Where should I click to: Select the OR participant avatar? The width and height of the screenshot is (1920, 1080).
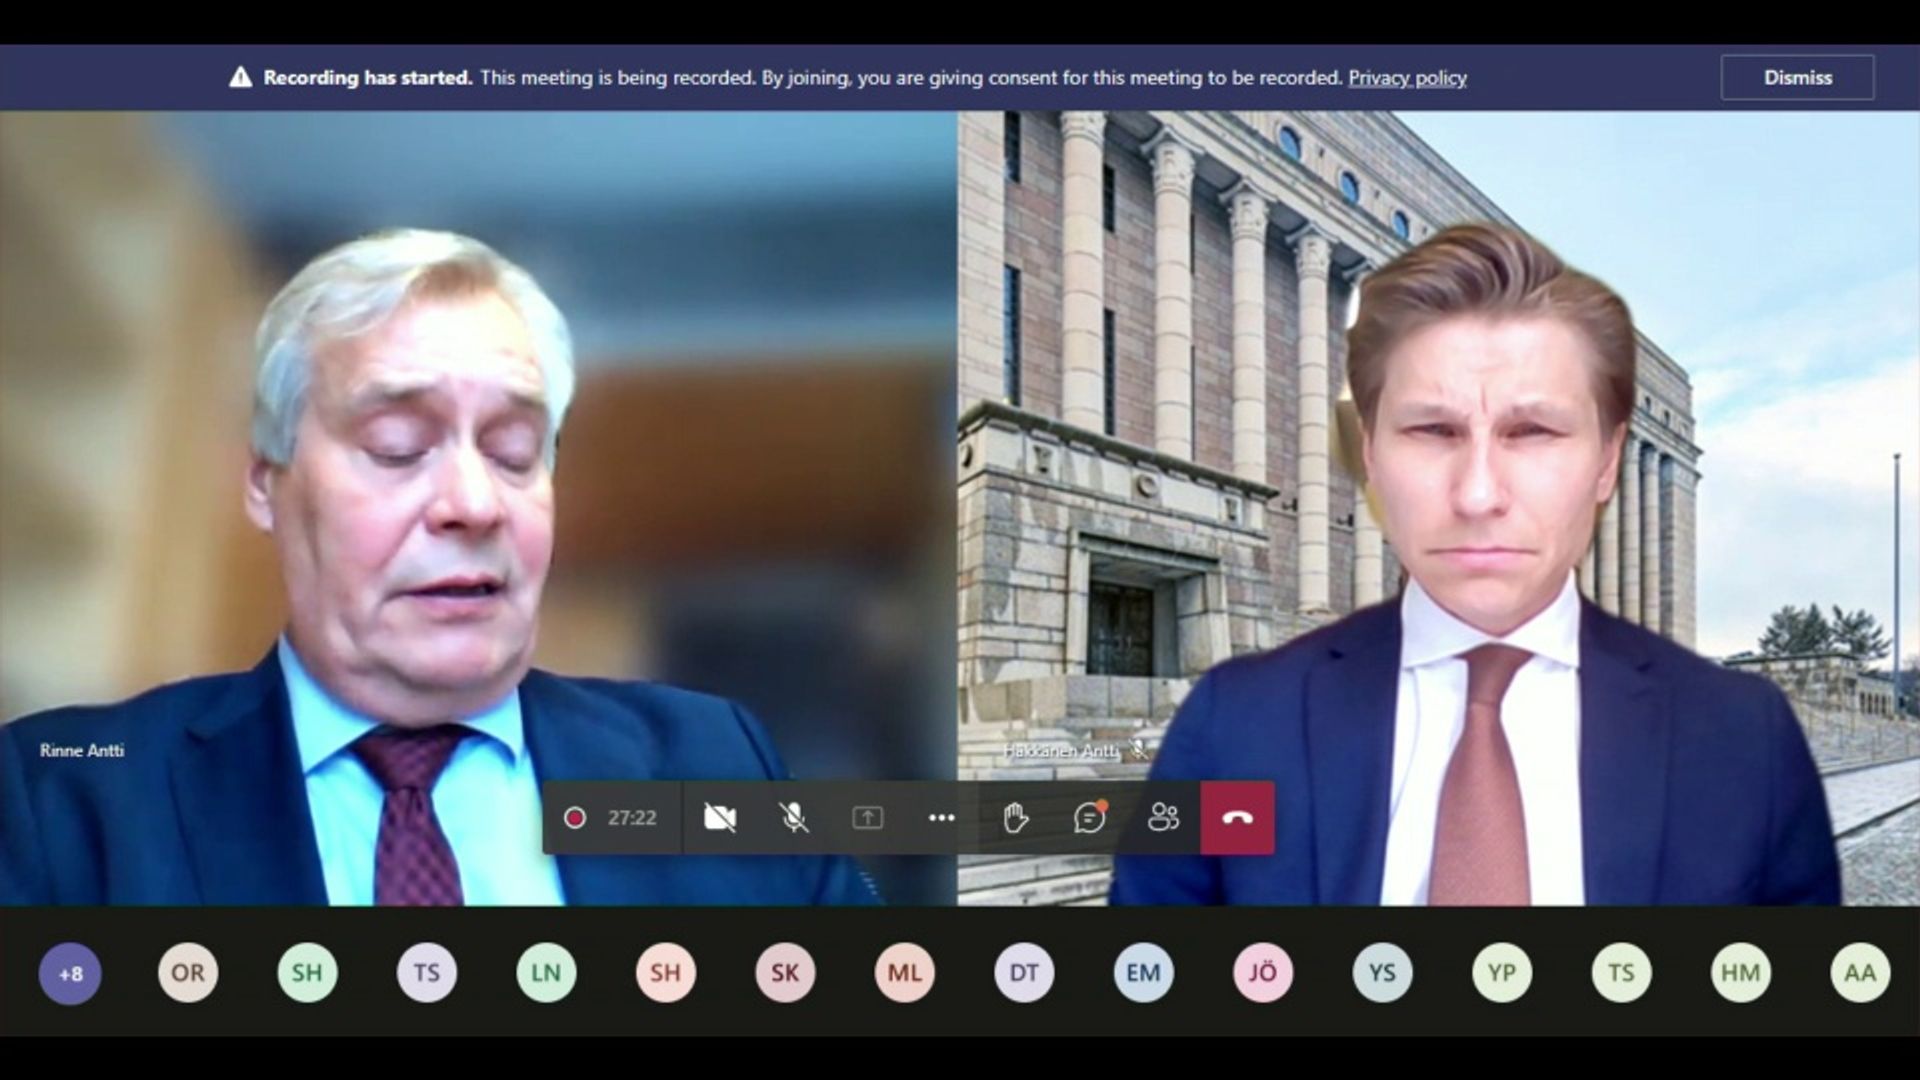pyautogui.click(x=188, y=973)
